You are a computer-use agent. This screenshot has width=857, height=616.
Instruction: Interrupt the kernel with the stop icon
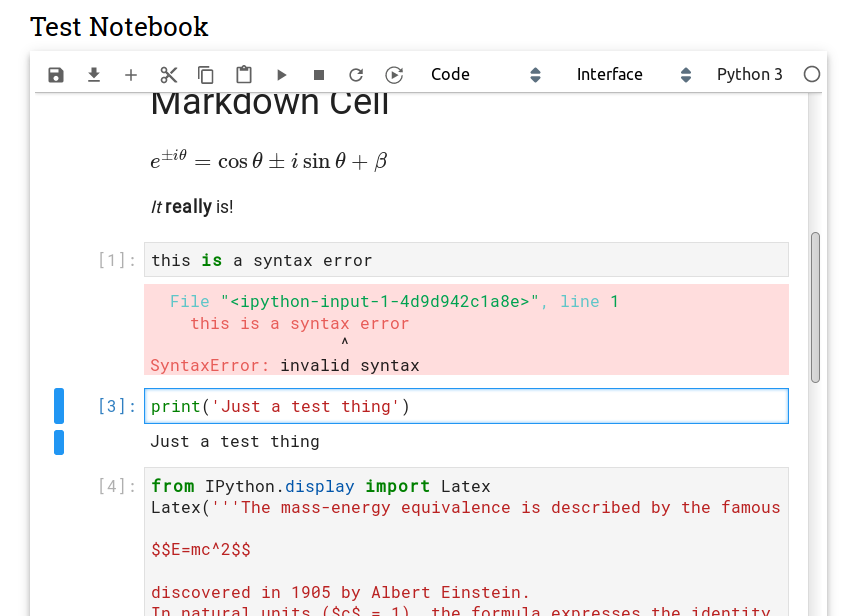point(319,75)
